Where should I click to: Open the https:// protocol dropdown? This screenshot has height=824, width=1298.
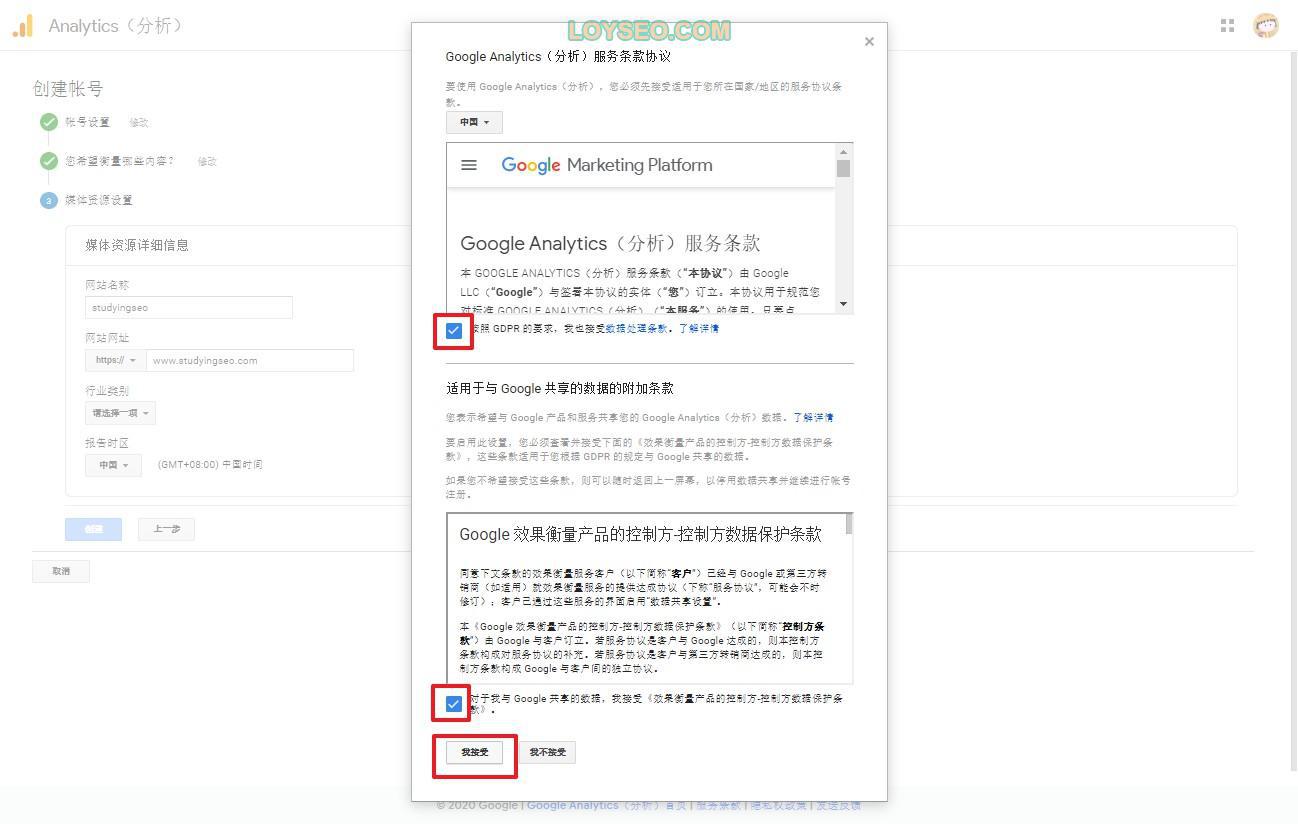coord(115,360)
